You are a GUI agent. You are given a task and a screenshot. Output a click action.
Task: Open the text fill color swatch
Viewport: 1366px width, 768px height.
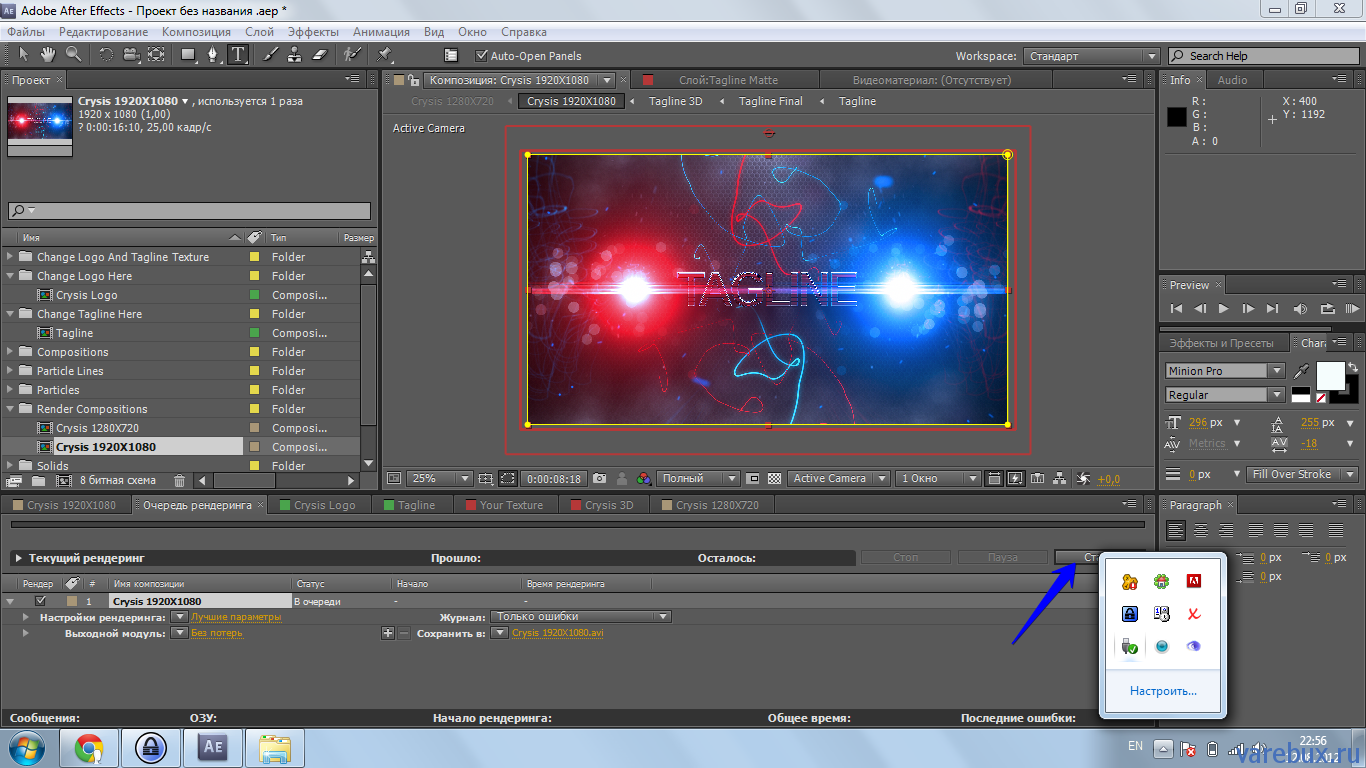[1331, 375]
